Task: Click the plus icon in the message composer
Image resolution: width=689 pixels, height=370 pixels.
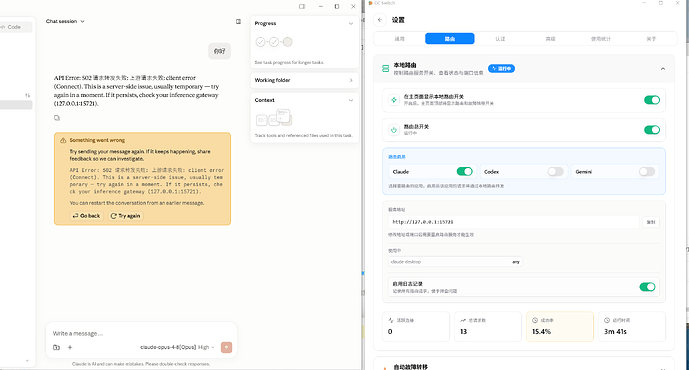Action: pyautogui.click(x=69, y=347)
